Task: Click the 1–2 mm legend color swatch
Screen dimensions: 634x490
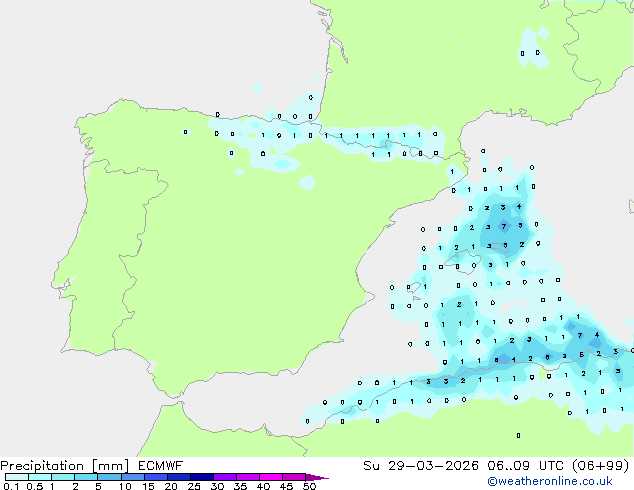Action: pyautogui.click(x=63, y=477)
